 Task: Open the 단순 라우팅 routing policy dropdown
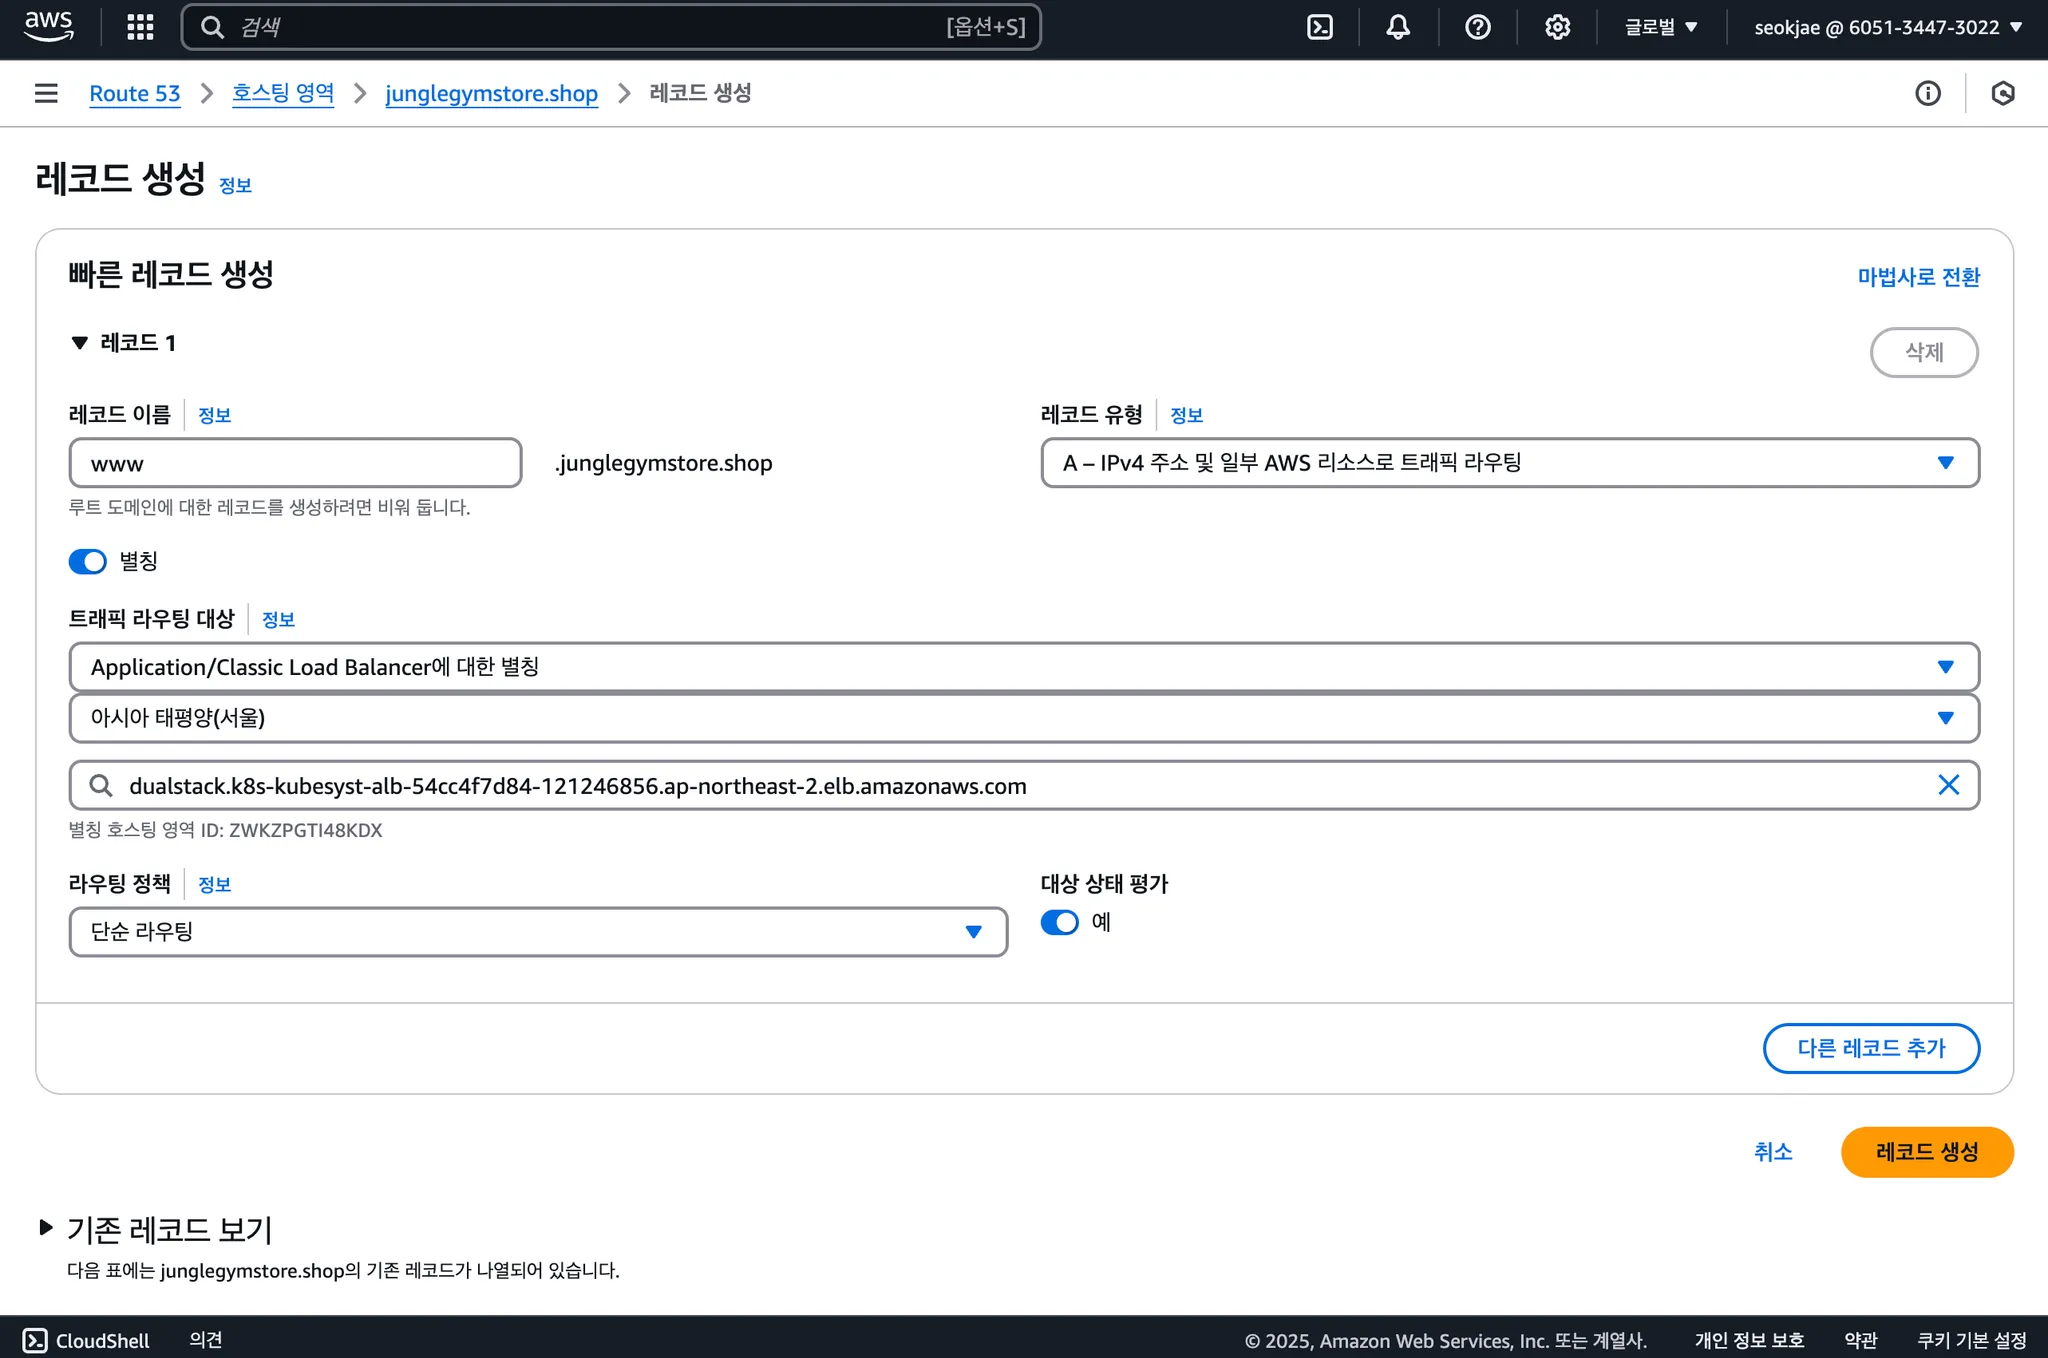[x=537, y=932]
